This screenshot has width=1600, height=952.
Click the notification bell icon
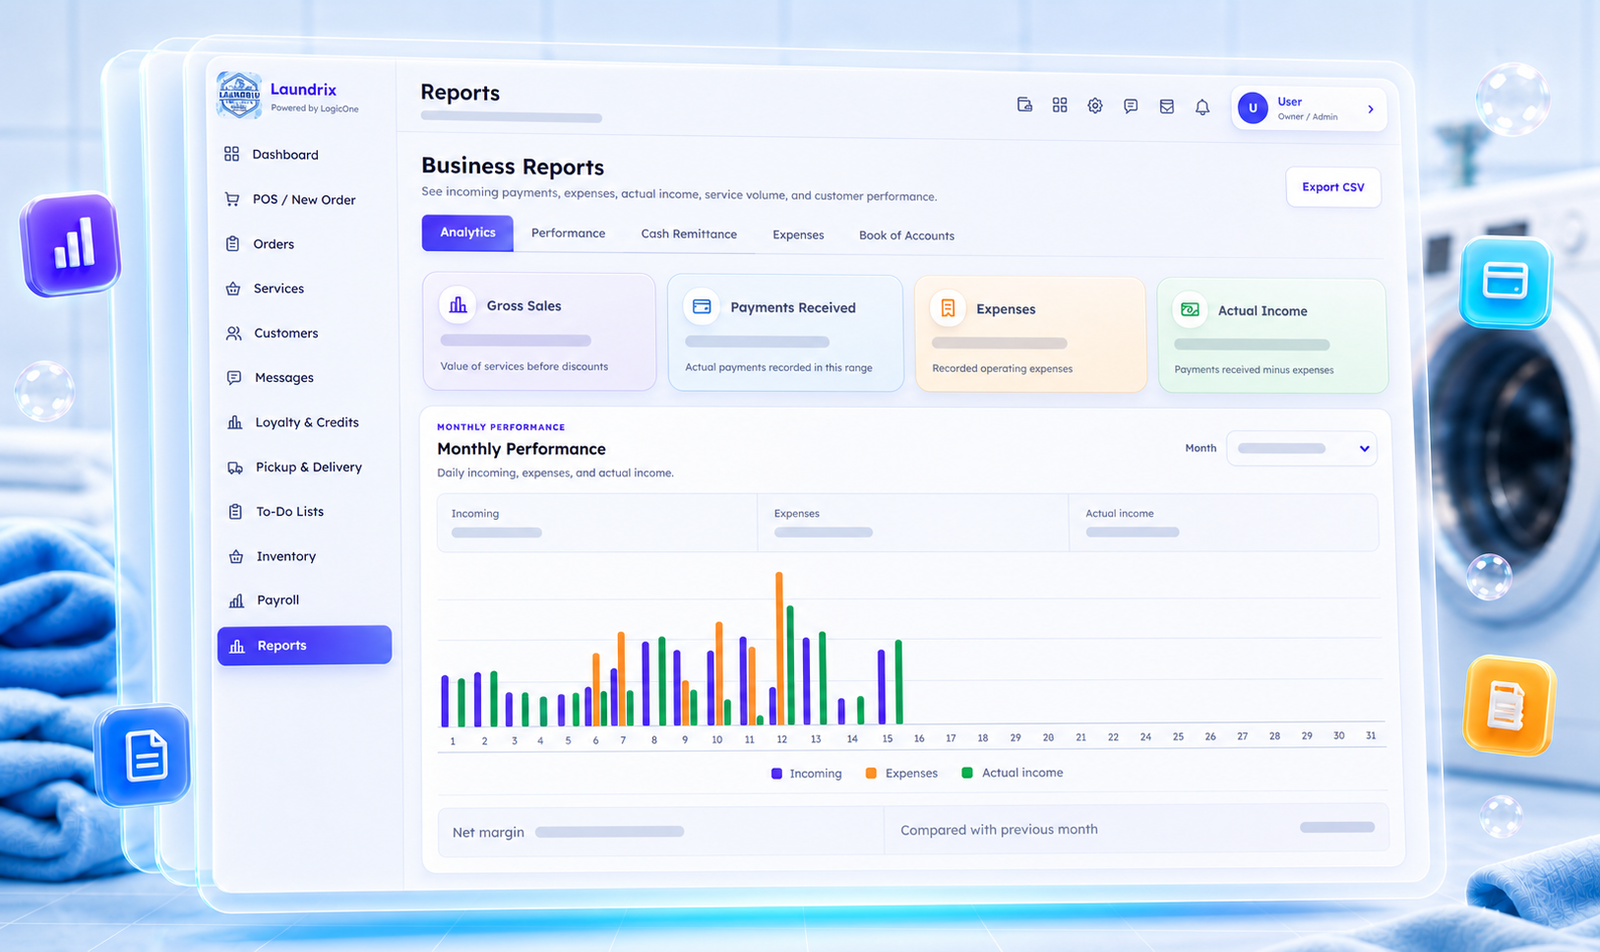pos(1202,107)
